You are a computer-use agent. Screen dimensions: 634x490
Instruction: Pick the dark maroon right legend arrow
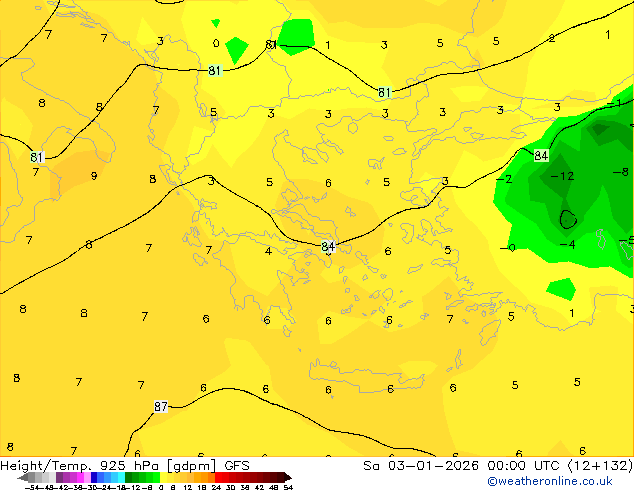287,477
